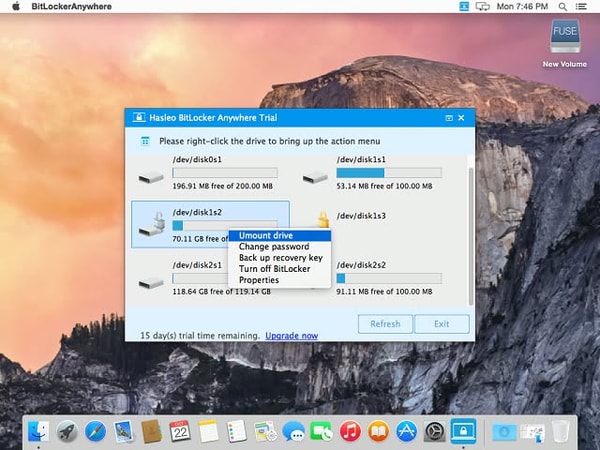Click the BitLocker Anywhere Dock icon
Image resolution: width=600 pixels, height=450 pixels.
point(463,431)
